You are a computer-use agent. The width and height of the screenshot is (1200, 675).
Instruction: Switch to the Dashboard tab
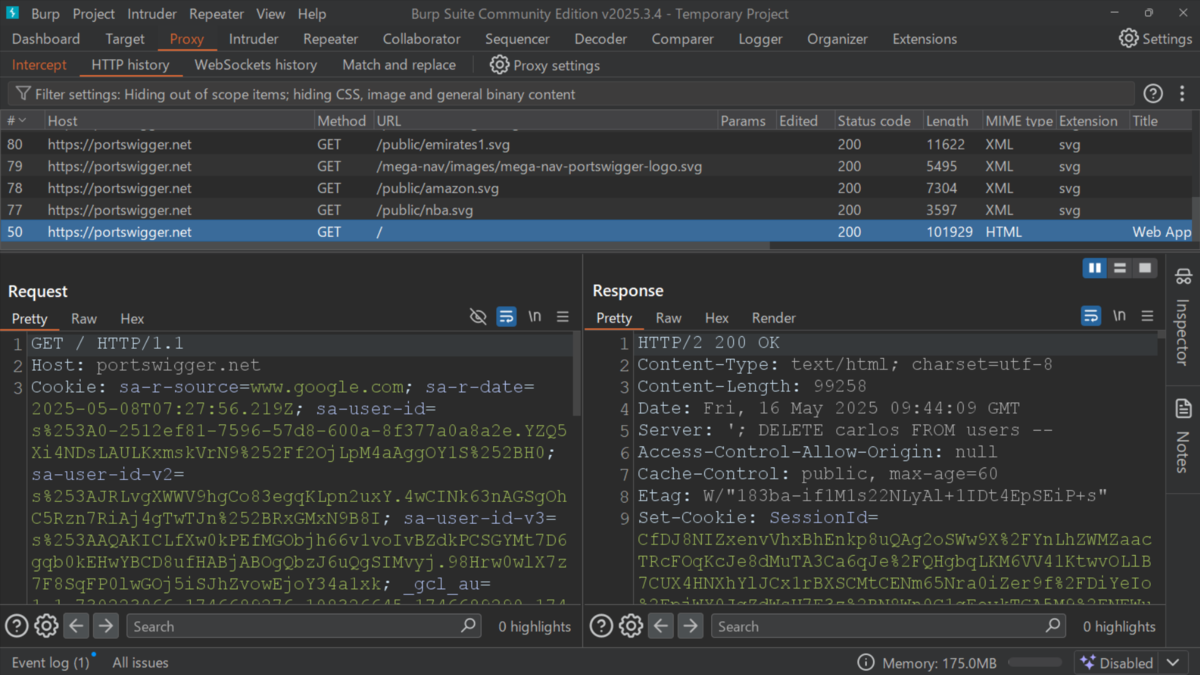46,39
